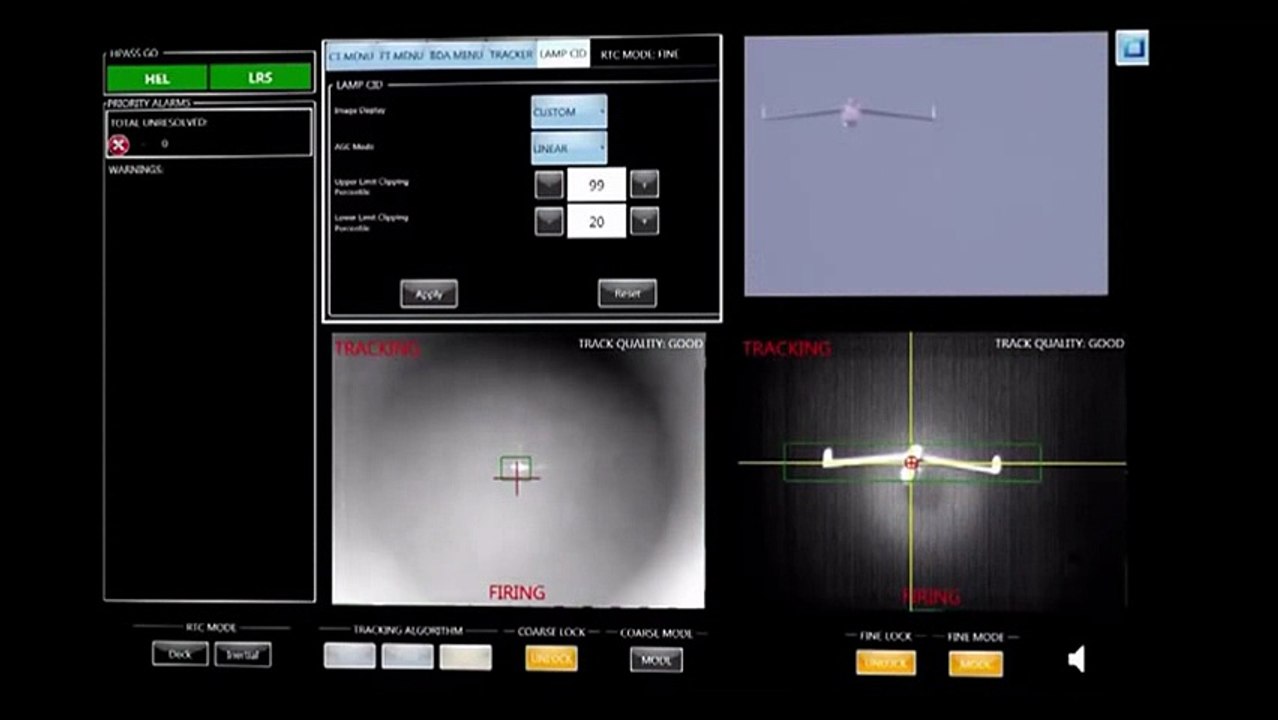Click the Apply button

pyautogui.click(x=429, y=294)
